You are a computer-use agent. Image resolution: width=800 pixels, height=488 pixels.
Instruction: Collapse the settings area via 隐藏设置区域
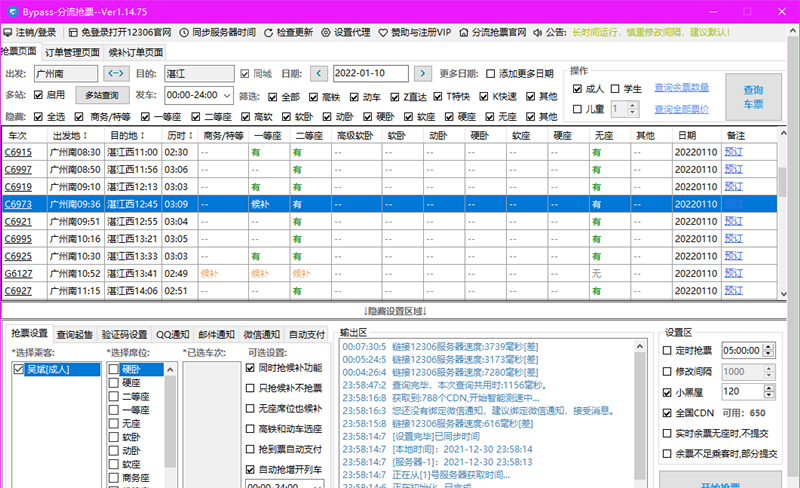coord(395,311)
